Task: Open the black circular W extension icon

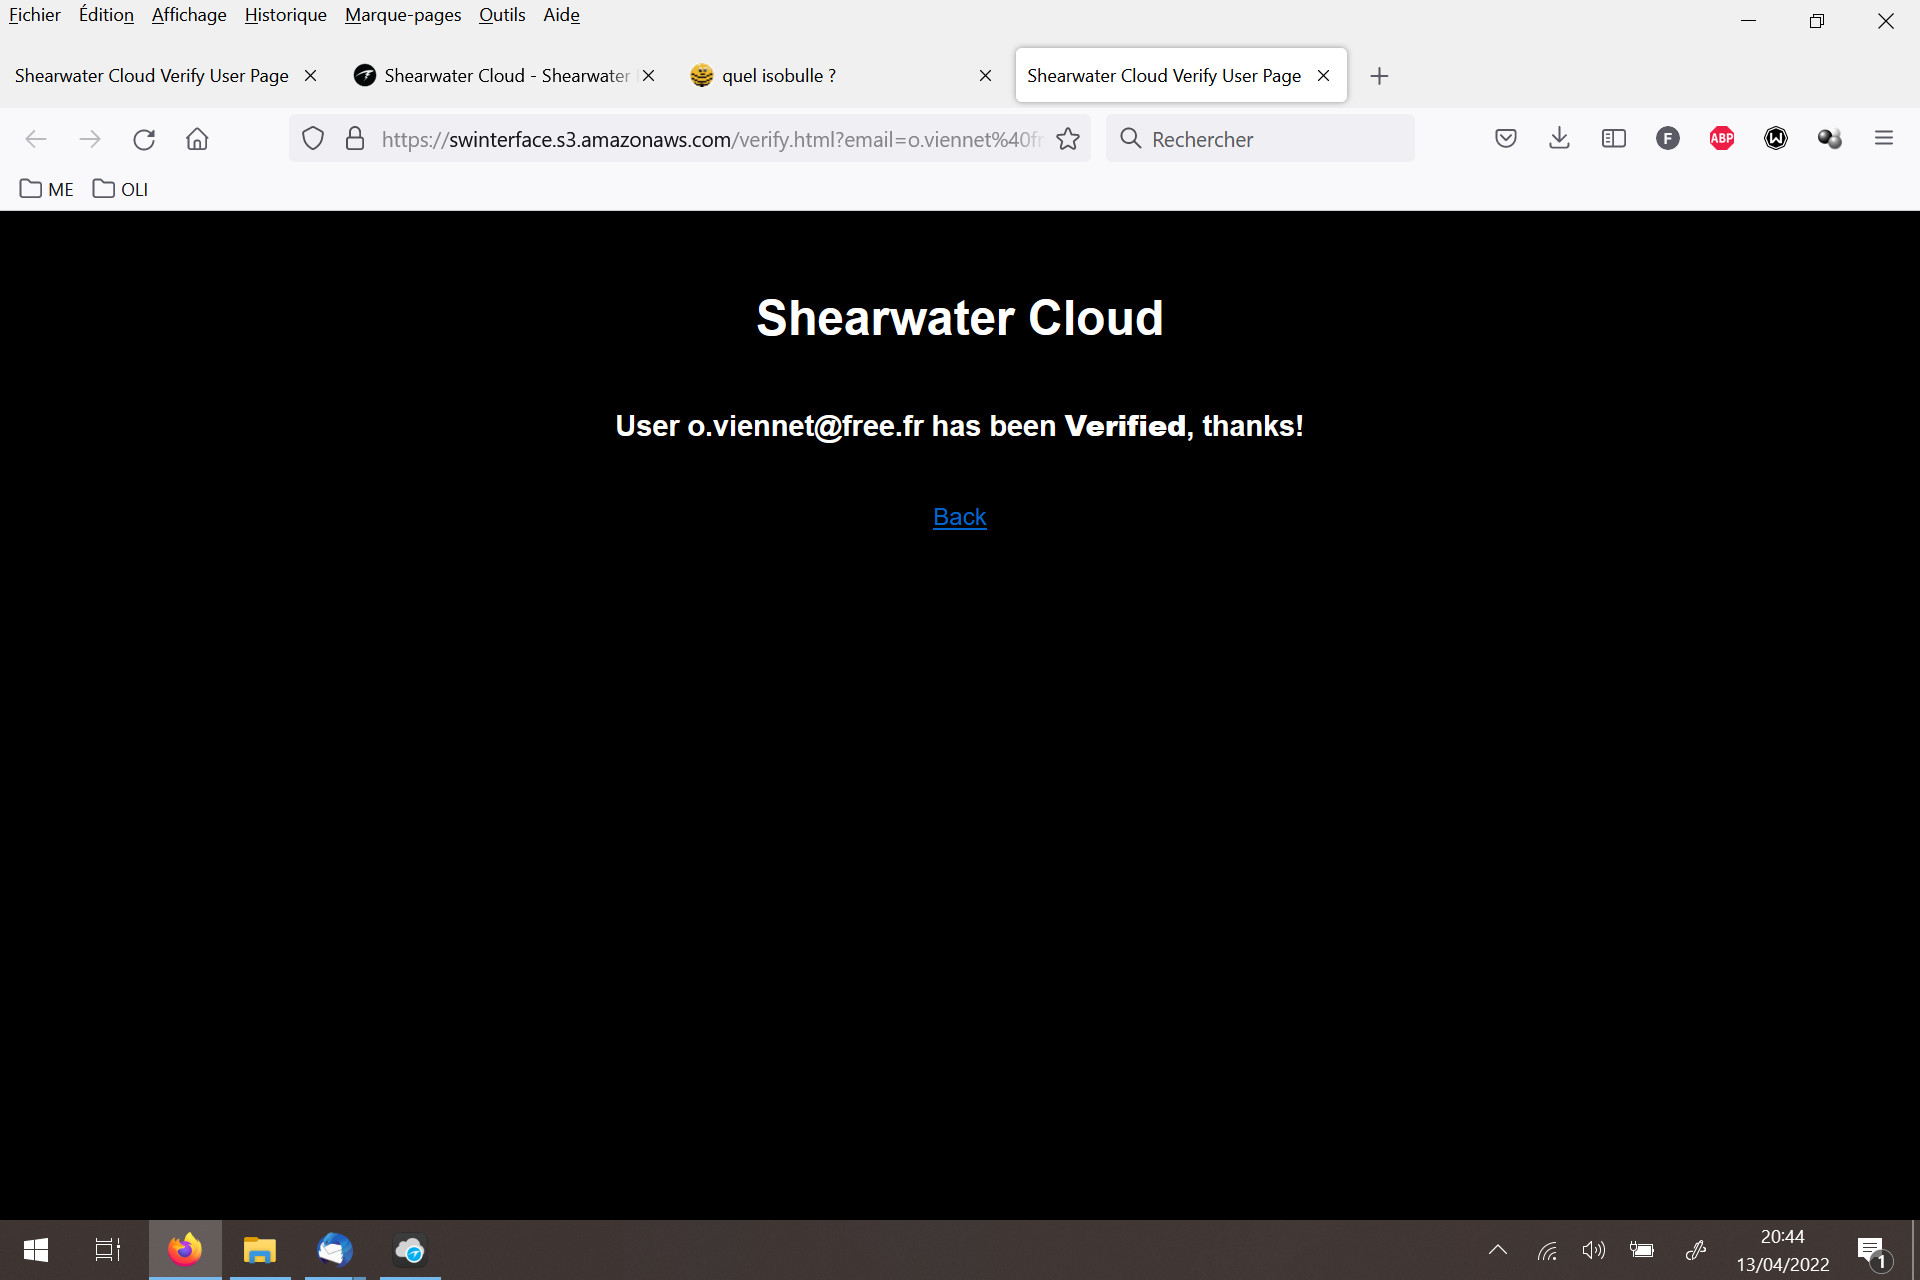Action: click(1776, 139)
